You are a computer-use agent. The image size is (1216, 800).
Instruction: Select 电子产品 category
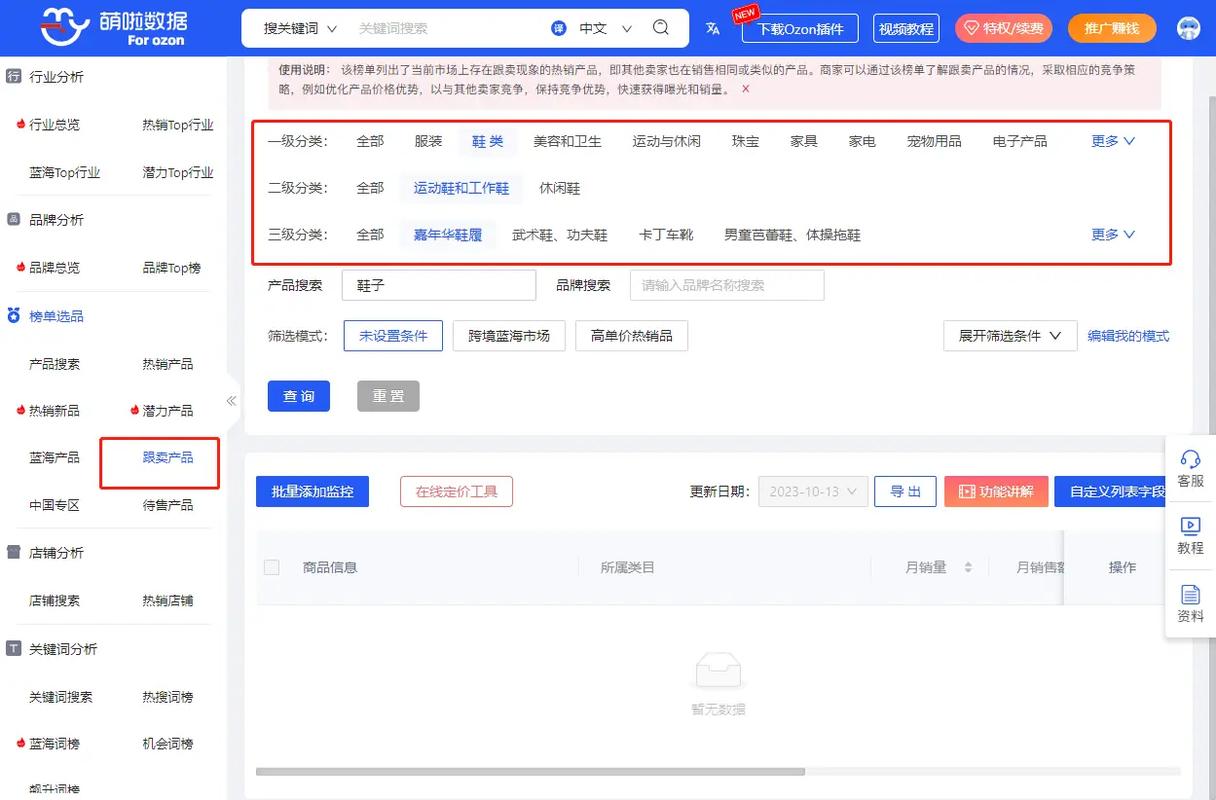pyautogui.click(x=1020, y=141)
